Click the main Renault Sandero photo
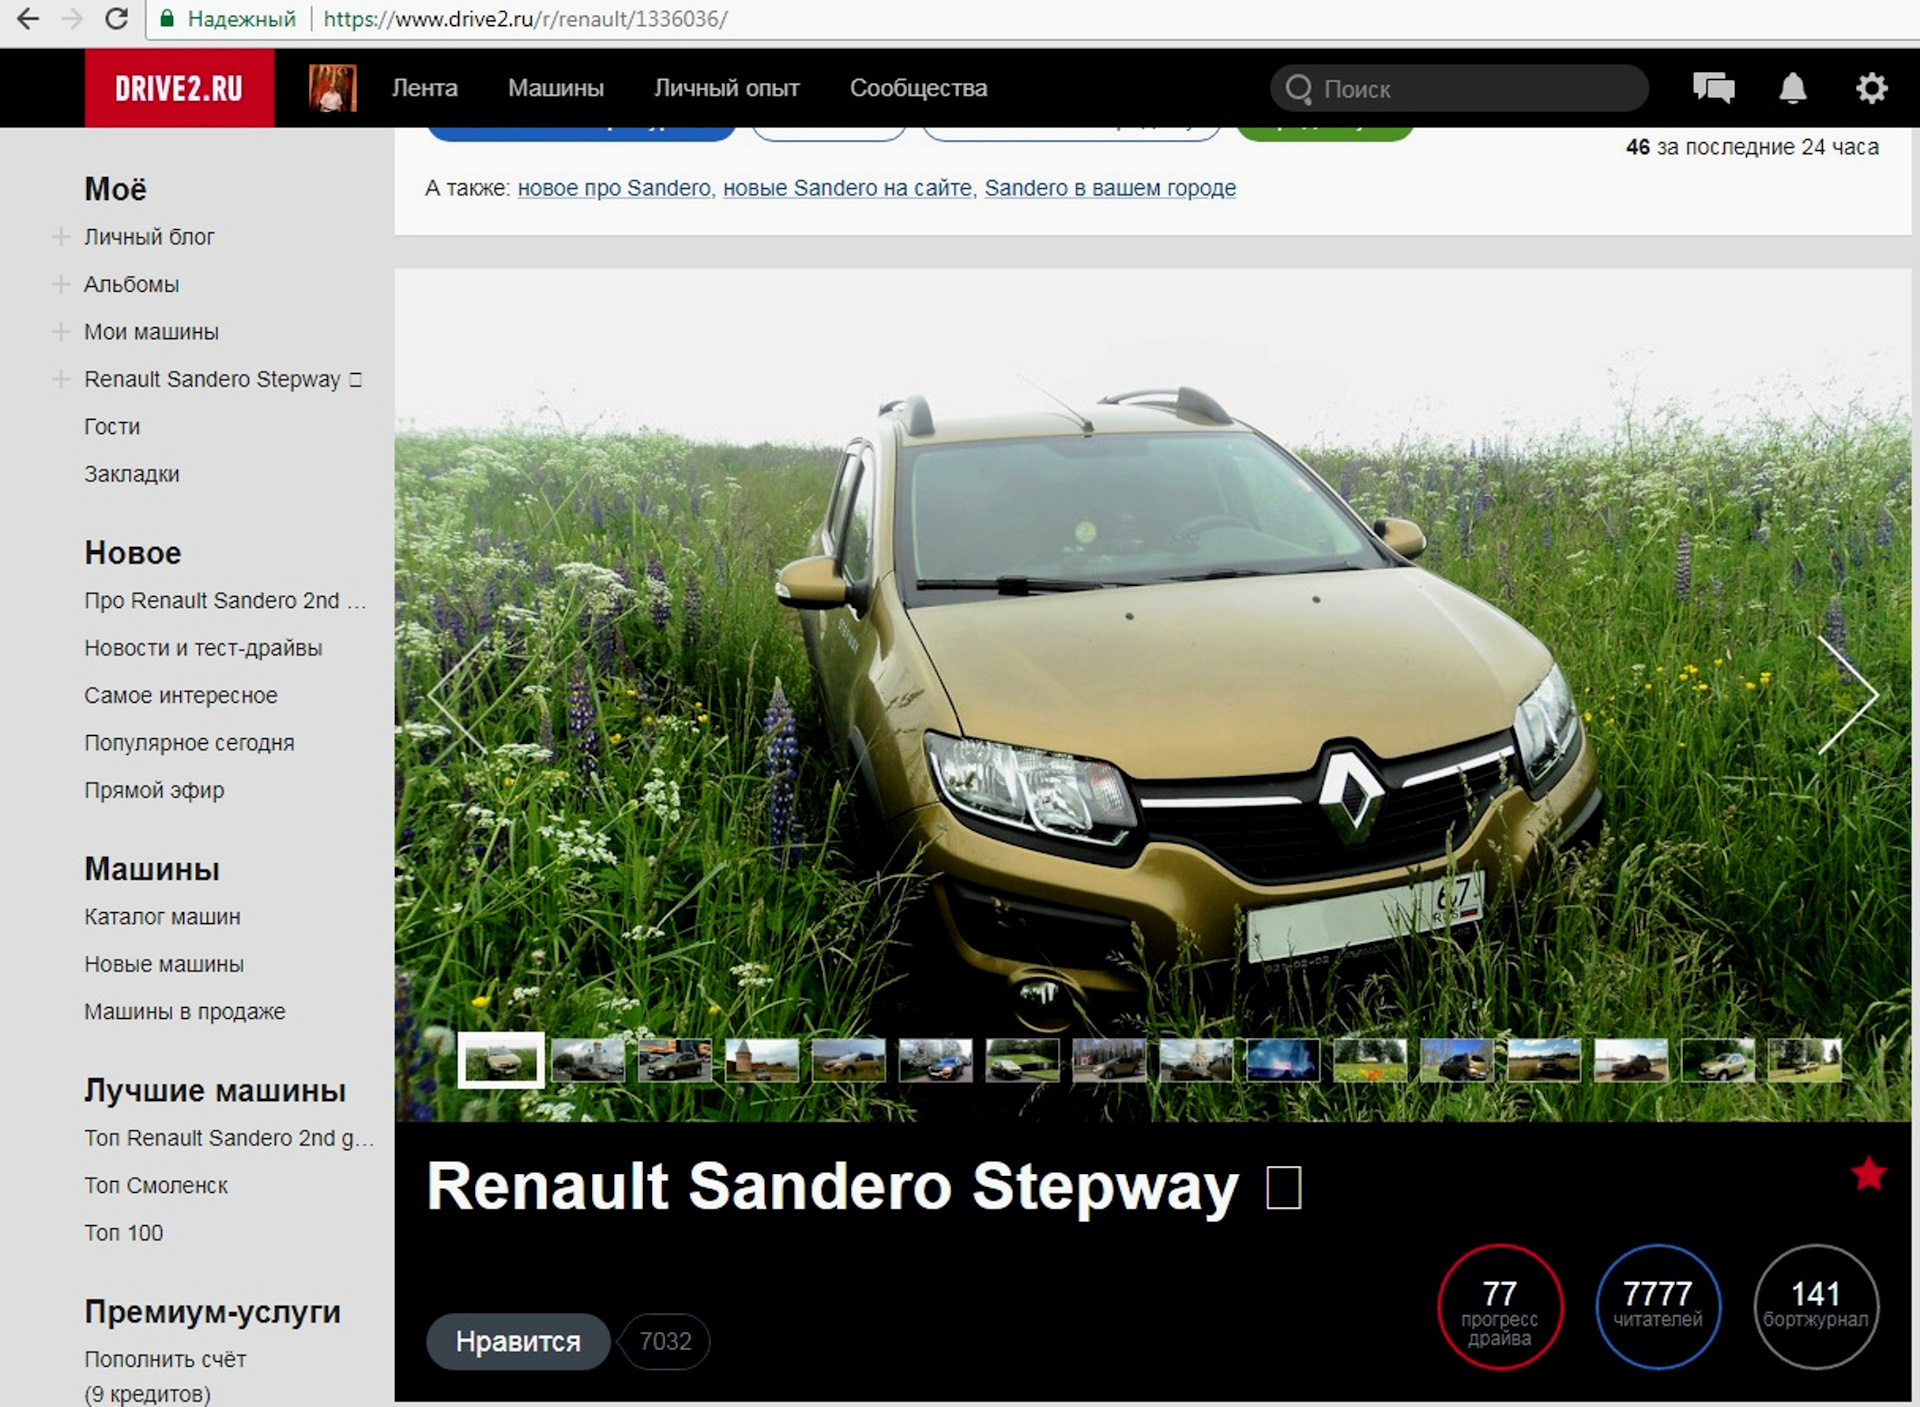Image resolution: width=1920 pixels, height=1407 pixels. coord(1152,694)
